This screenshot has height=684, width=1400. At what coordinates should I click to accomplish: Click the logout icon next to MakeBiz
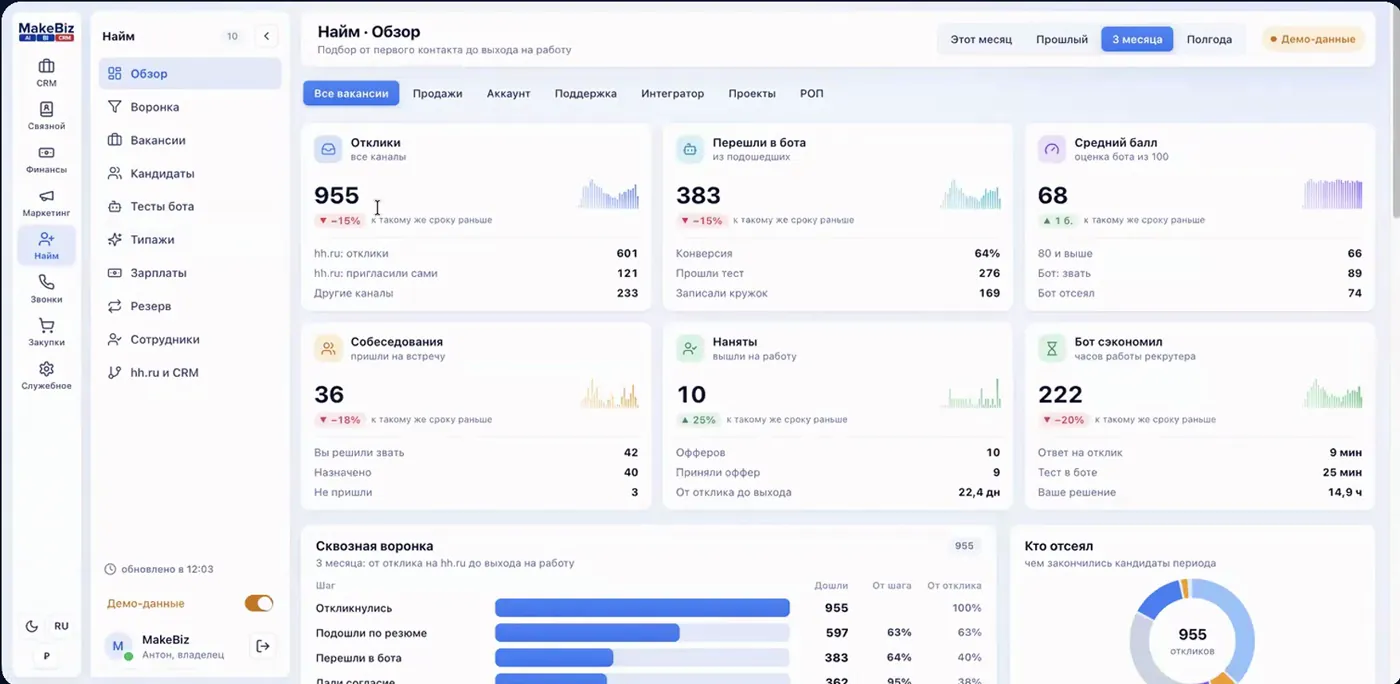263,646
